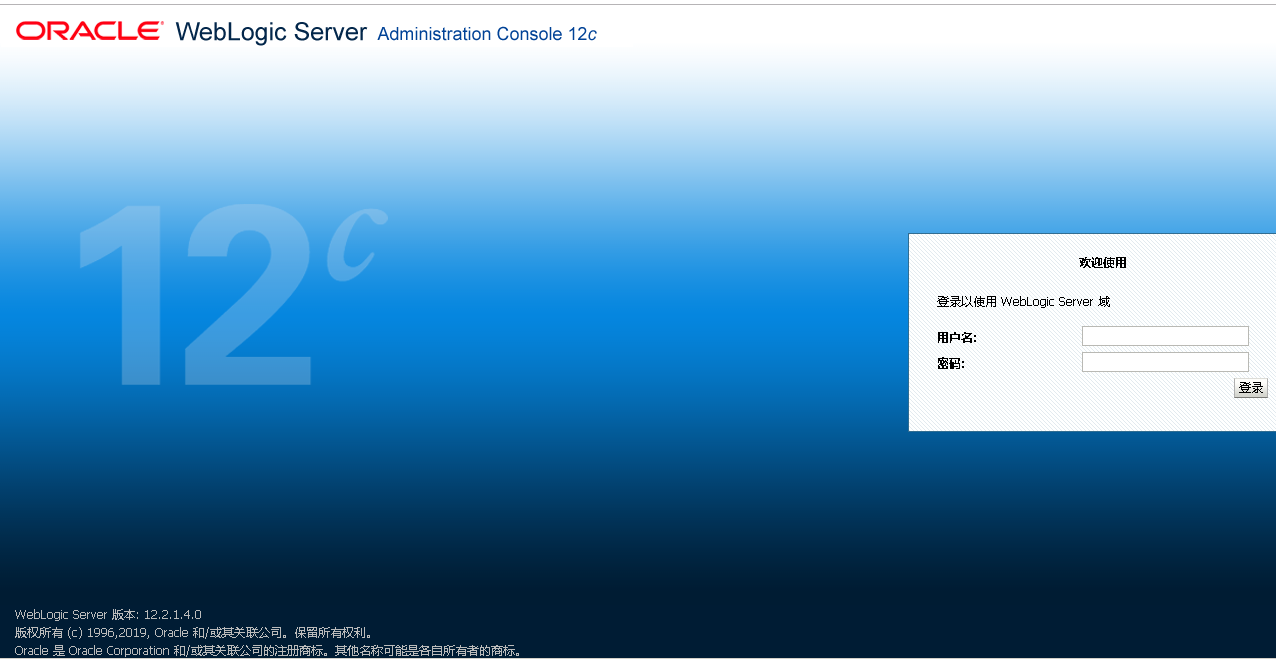Click the 'WebLogic Server' header title
1276x659 pixels.
click(271, 32)
